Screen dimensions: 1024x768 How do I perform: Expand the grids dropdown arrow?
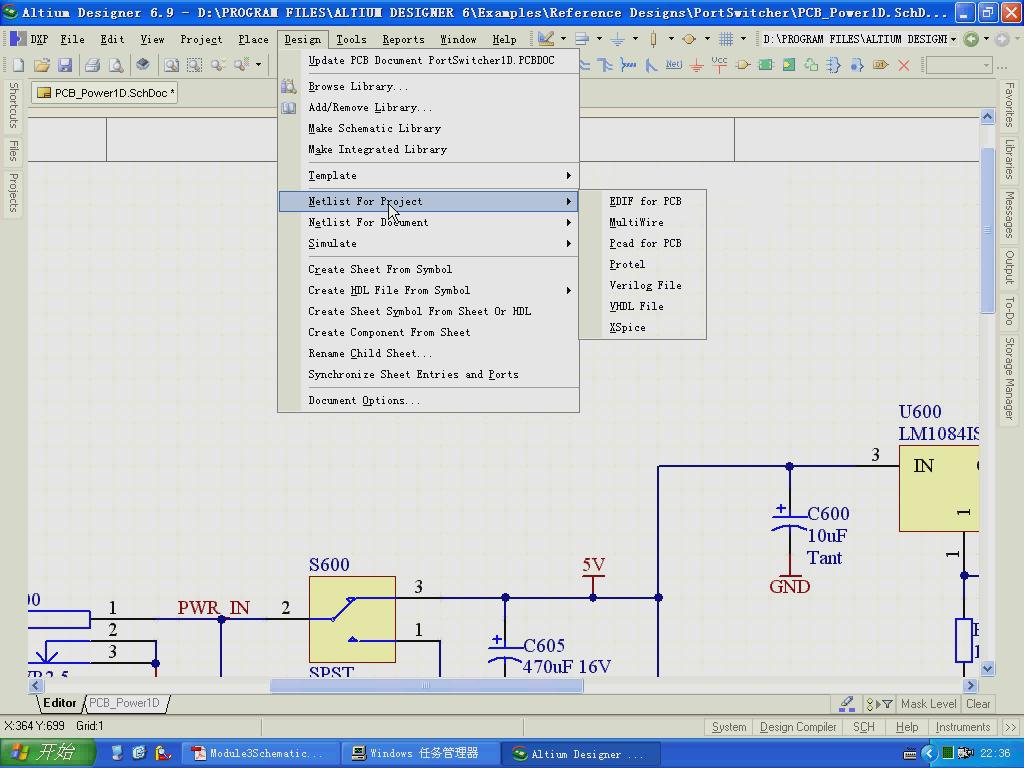pyautogui.click(x=743, y=39)
